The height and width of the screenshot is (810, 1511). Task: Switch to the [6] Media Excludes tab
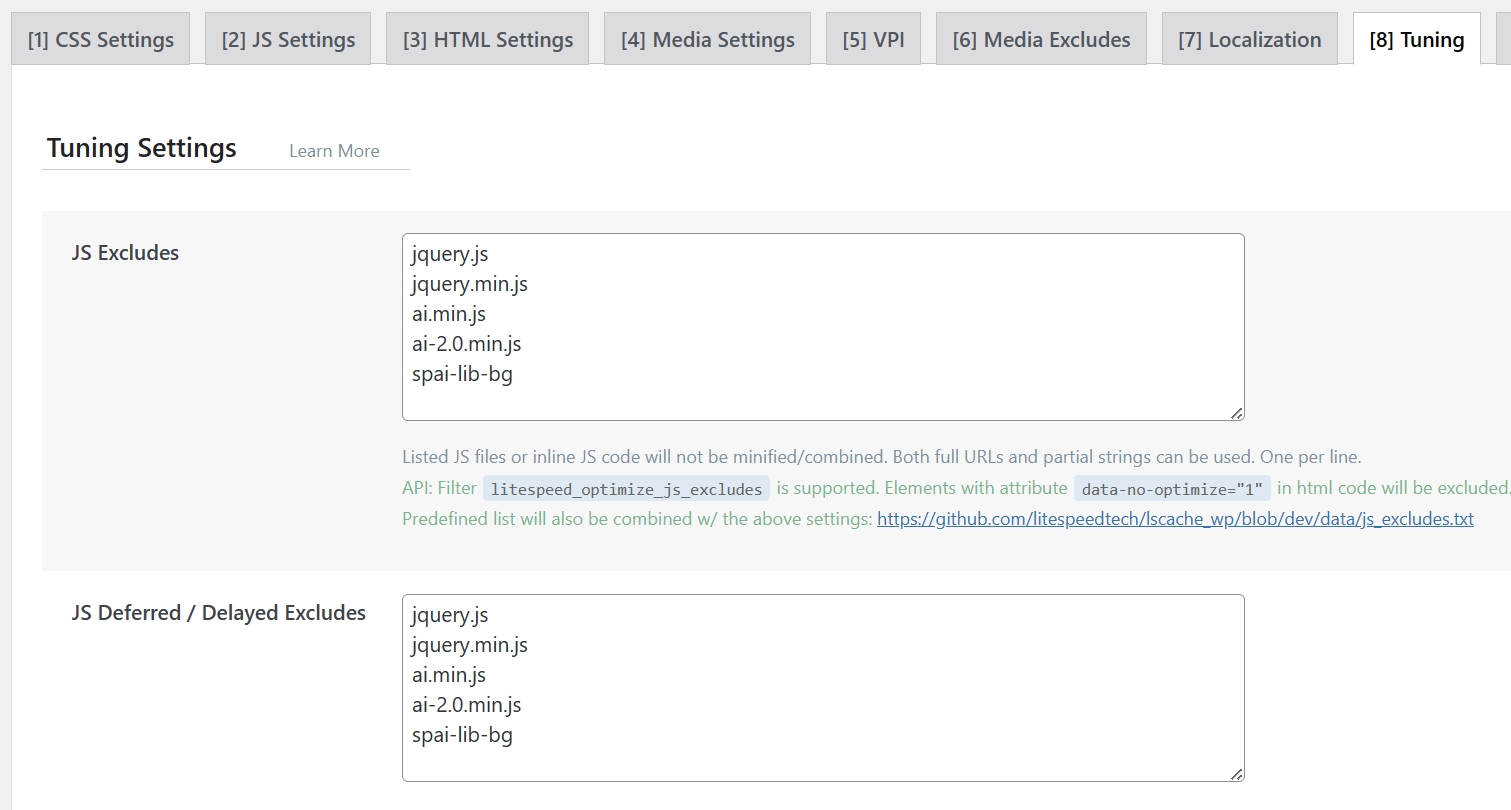click(1041, 40)
